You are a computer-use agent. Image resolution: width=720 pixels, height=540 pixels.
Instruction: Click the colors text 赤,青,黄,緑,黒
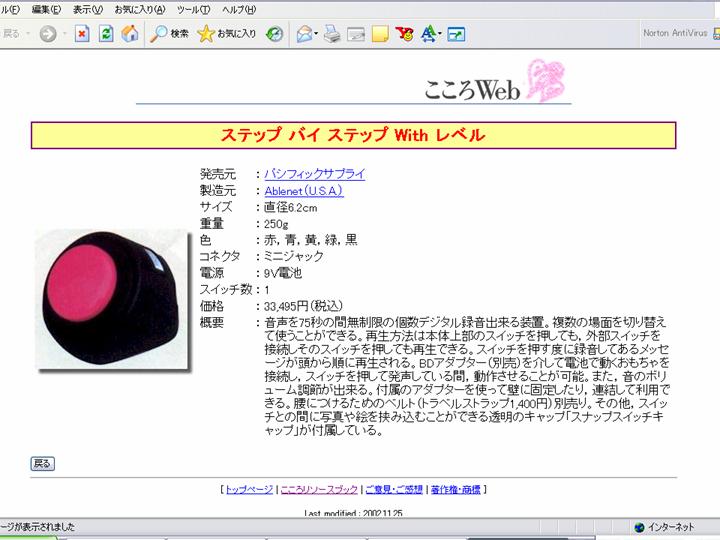310,240
